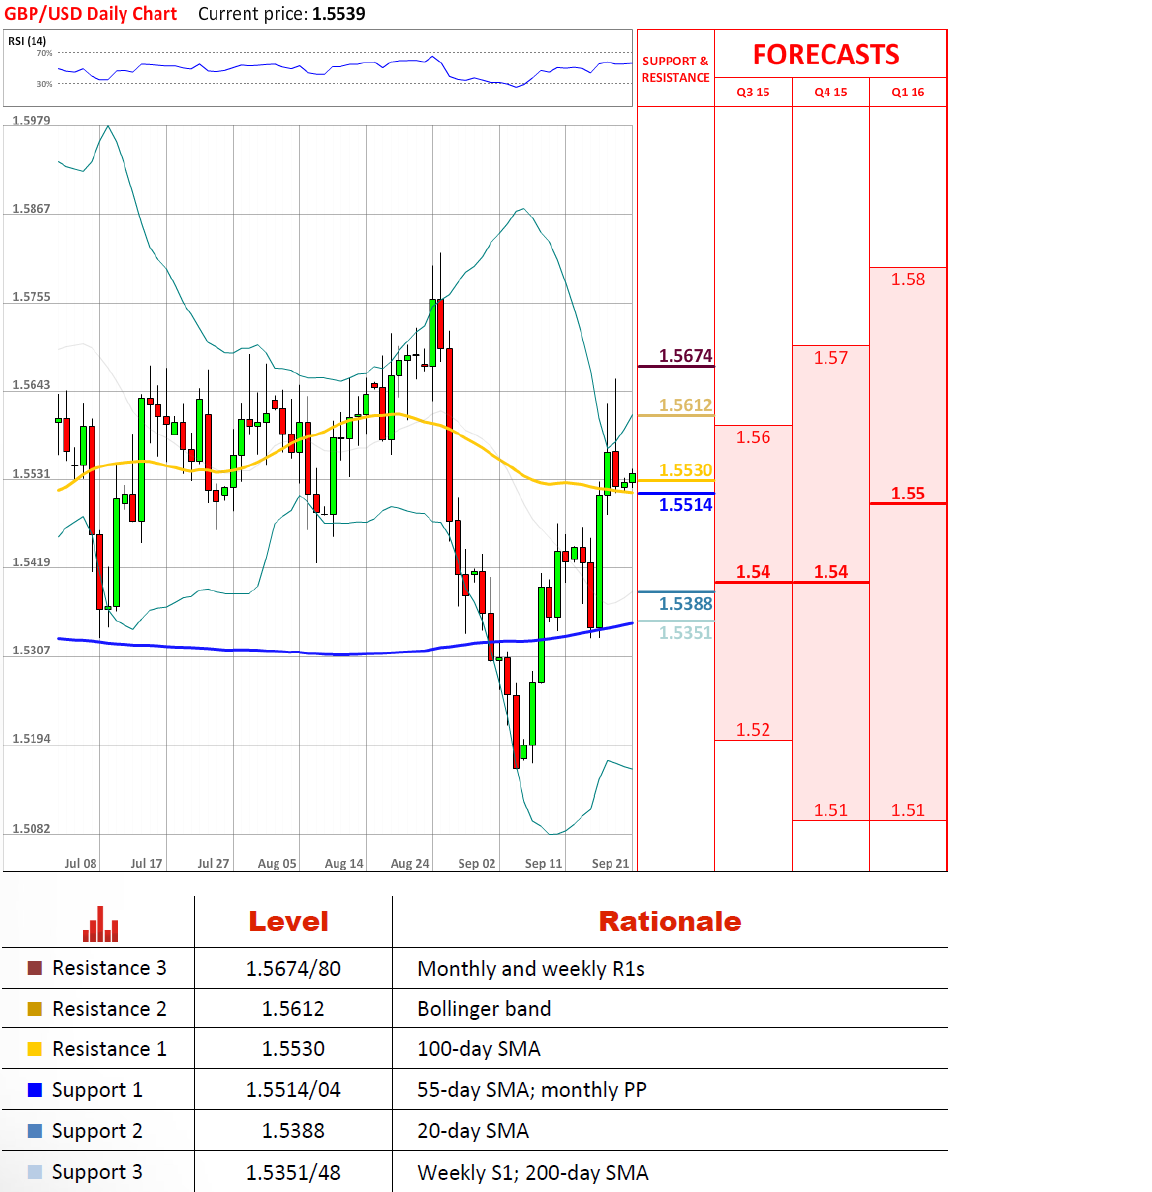Click the 1.5530 level label beside chart

pos(685,470)
